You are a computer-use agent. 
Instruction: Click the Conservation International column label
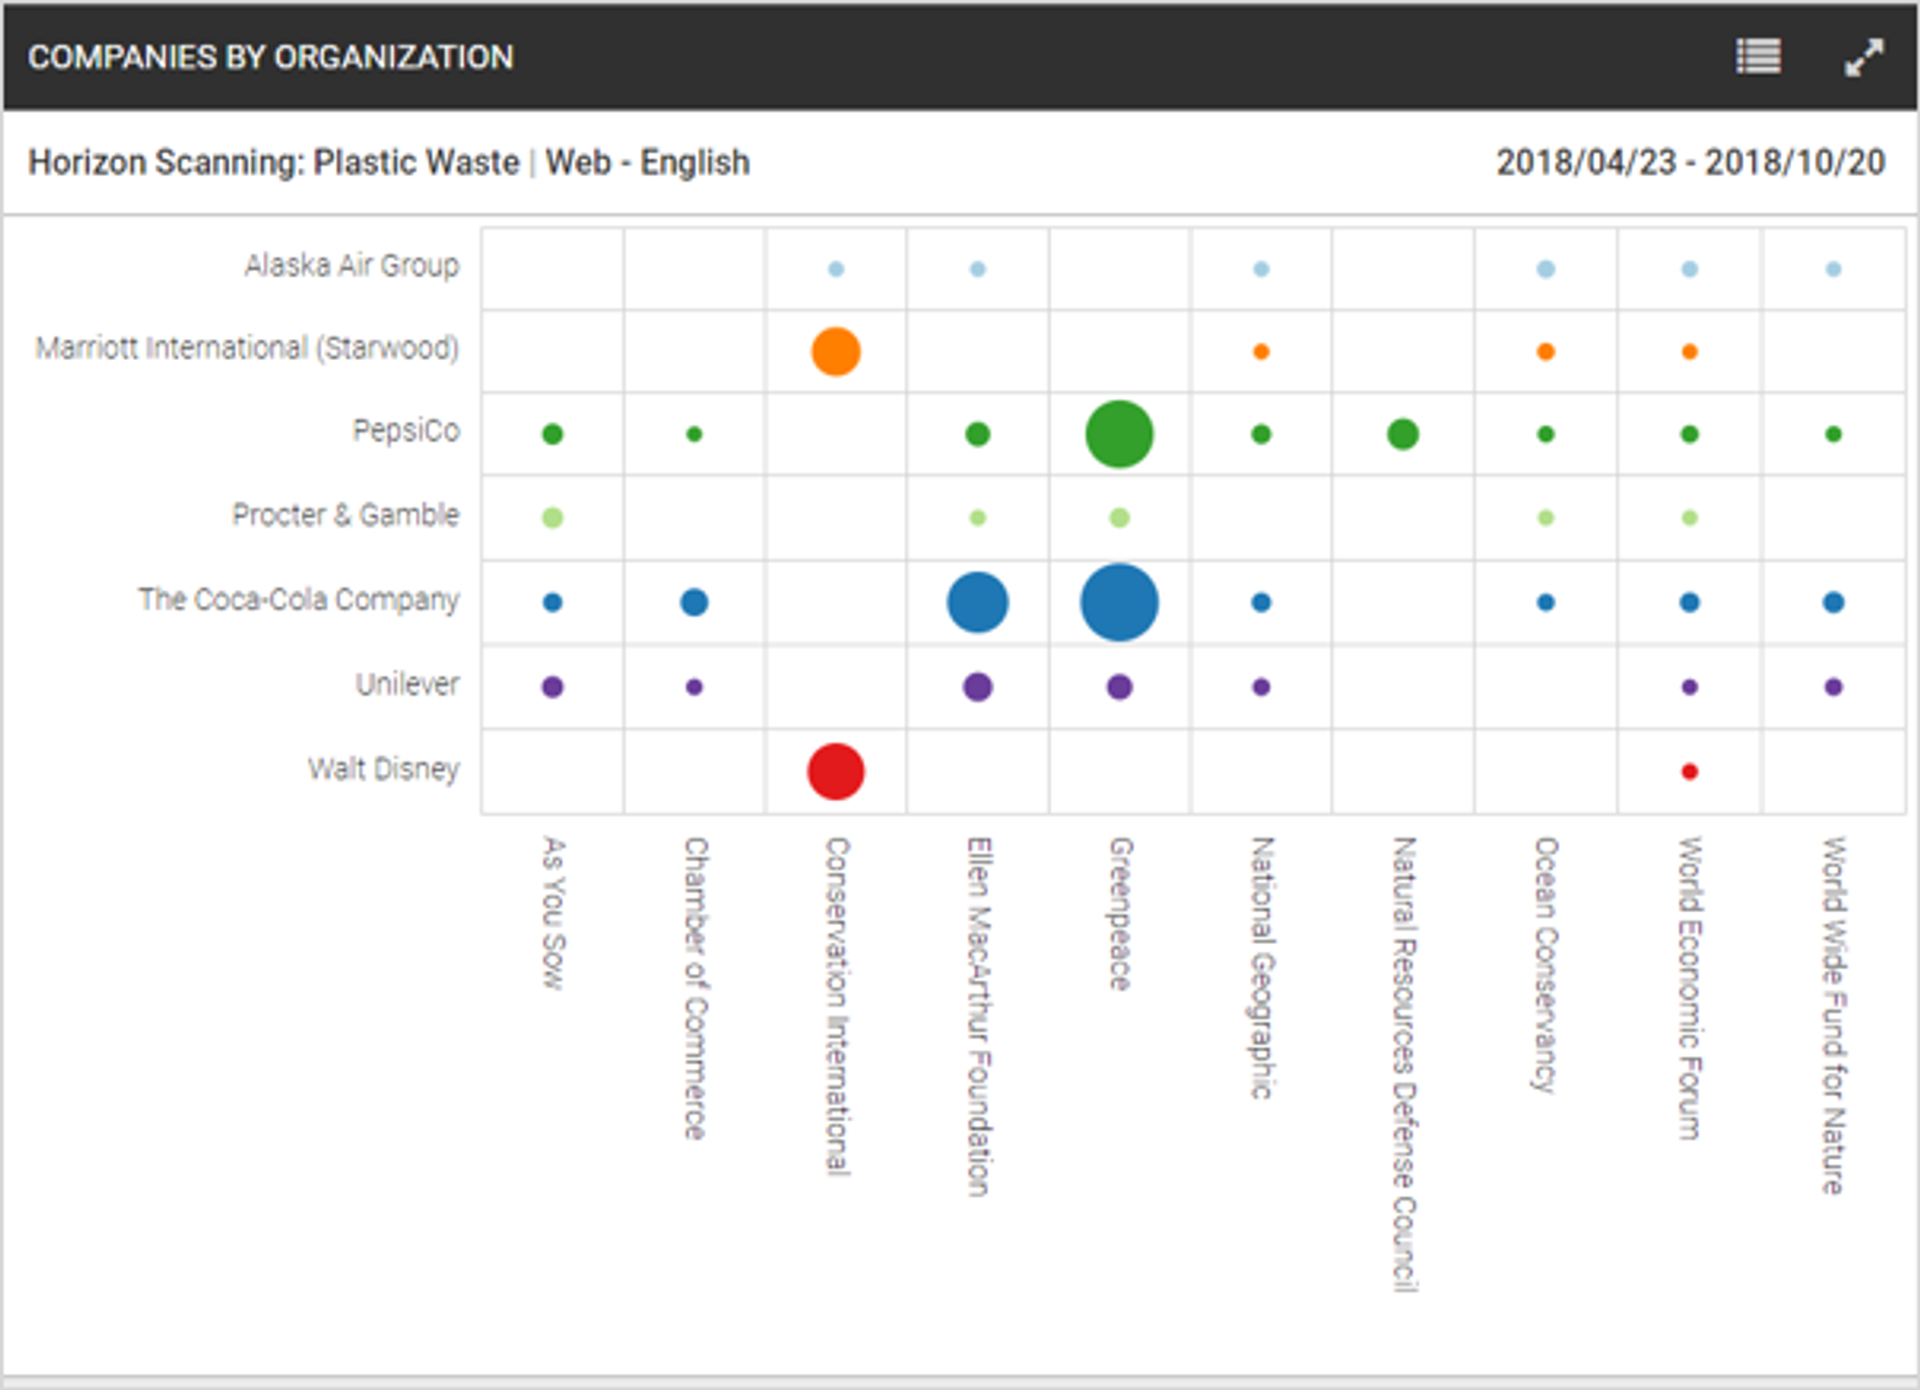pos(837,1006)
